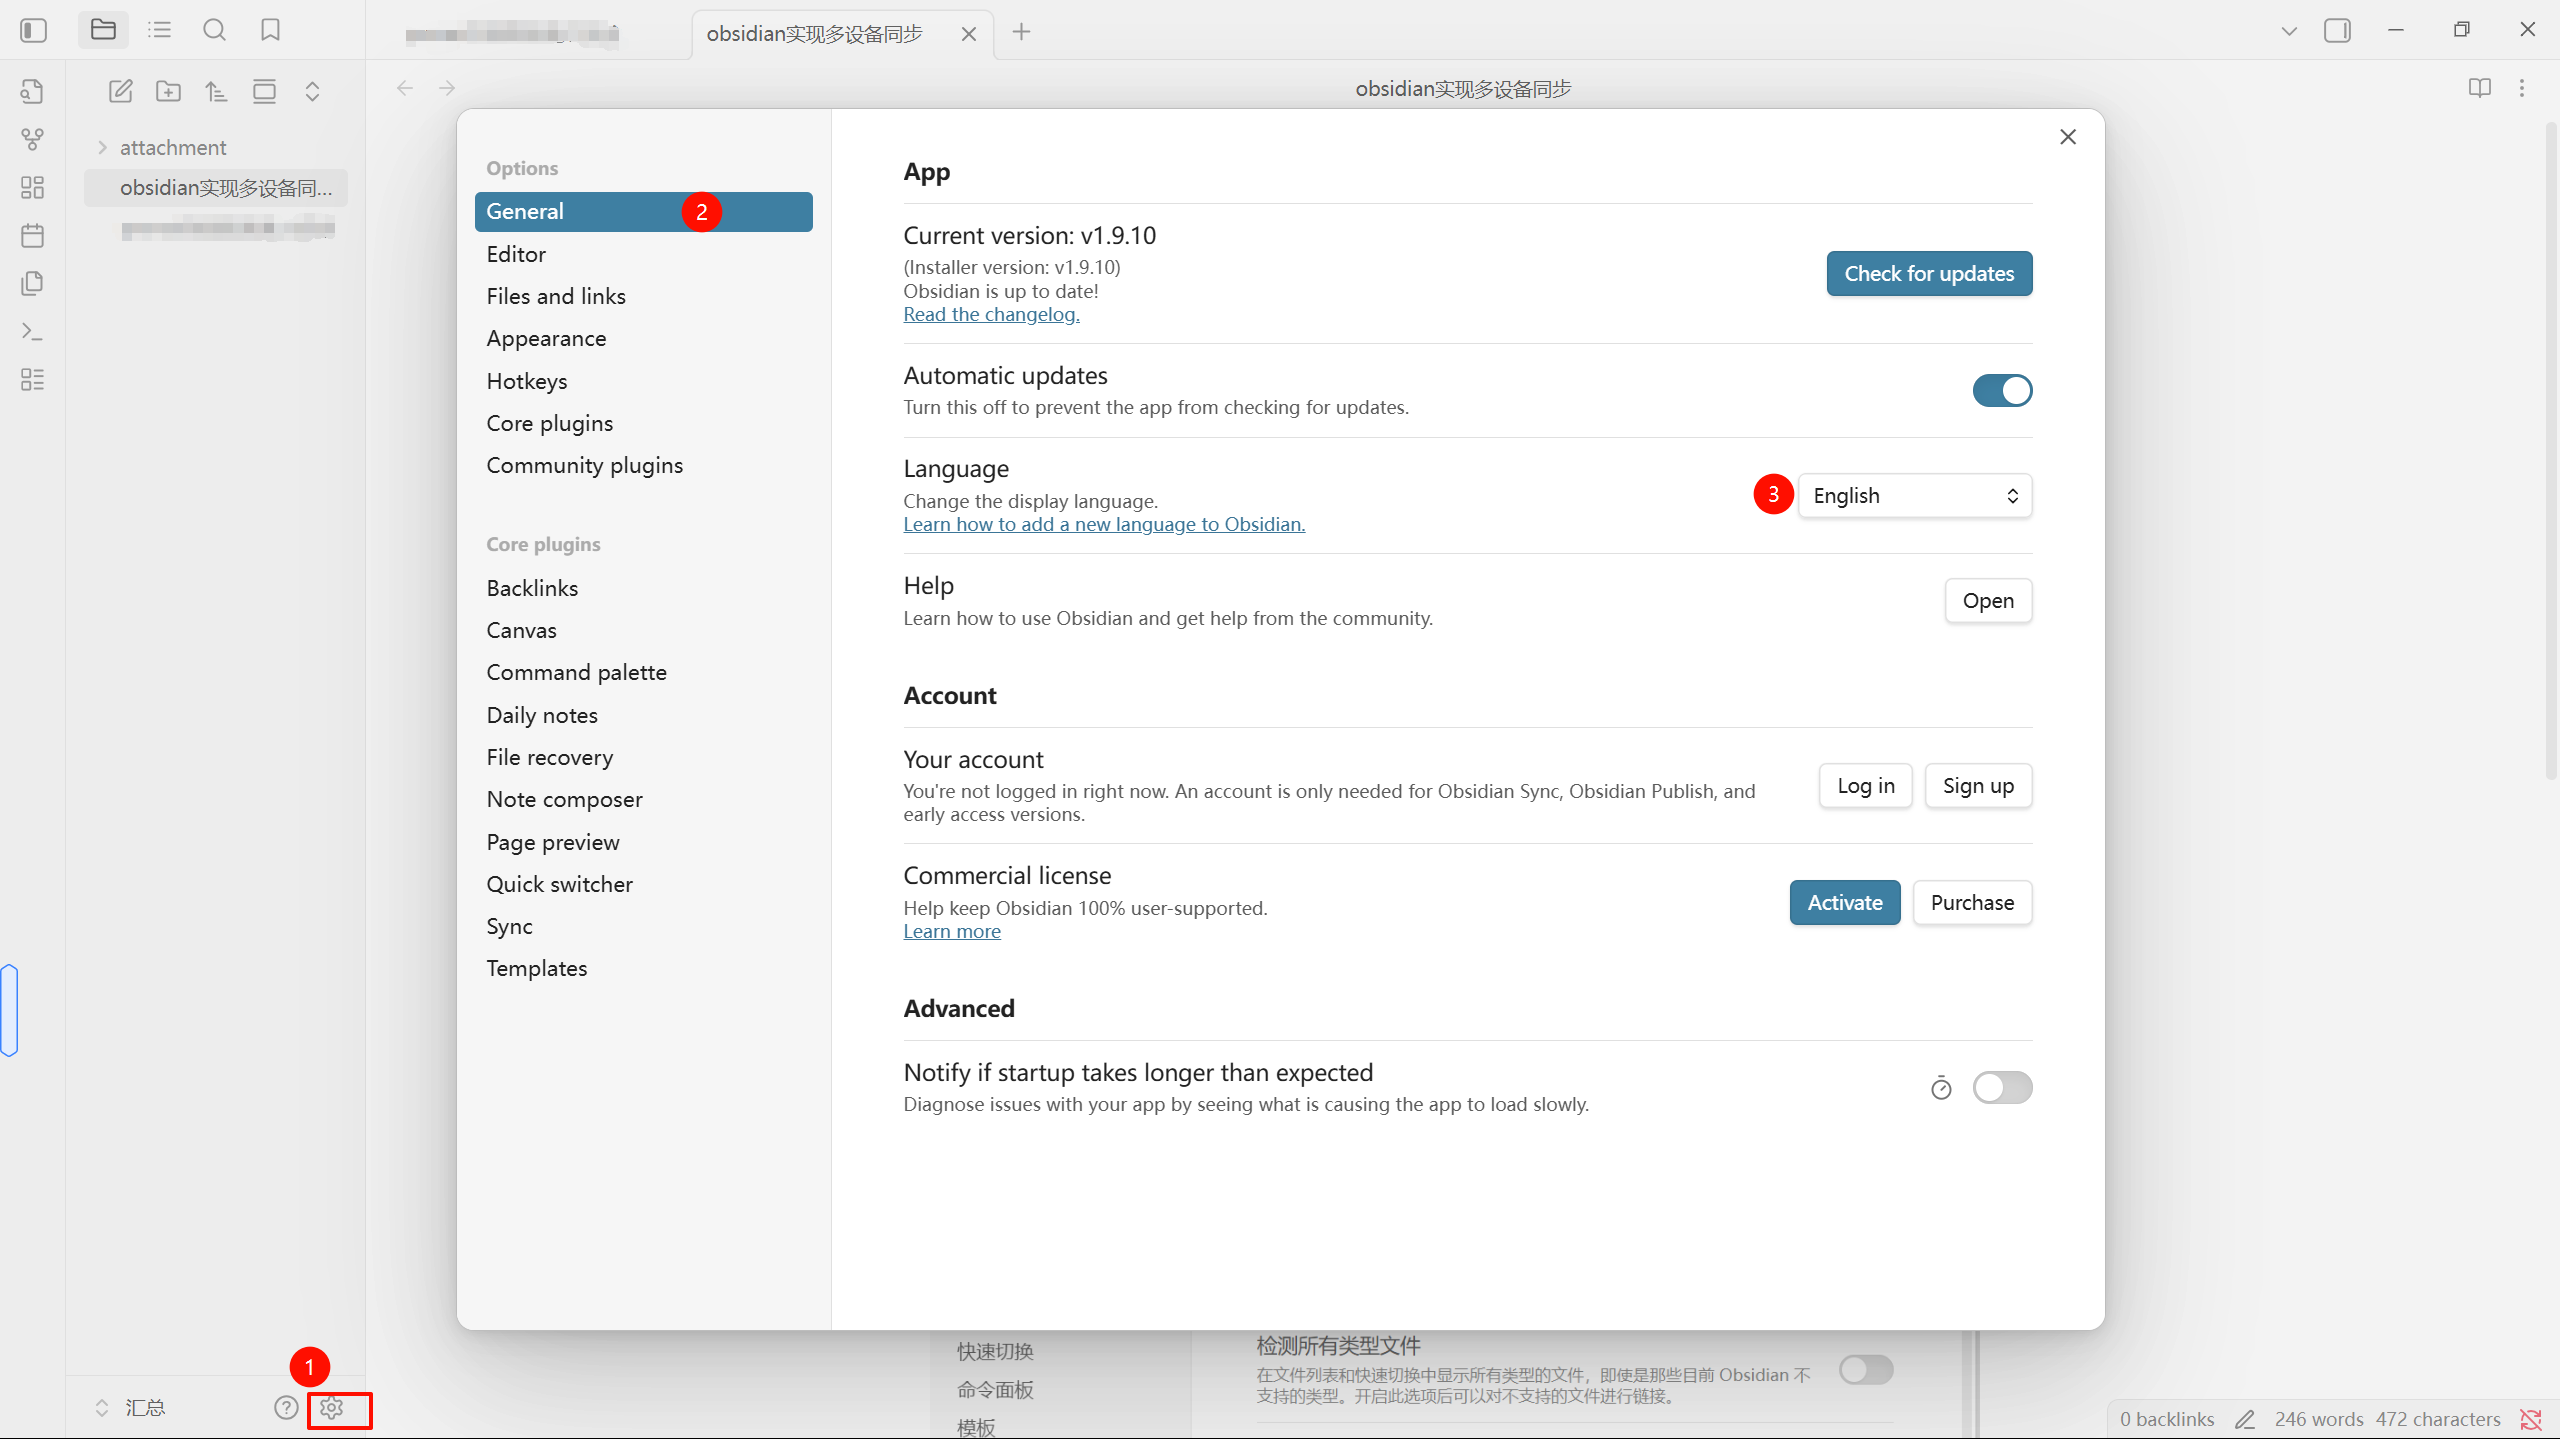Create new canvas ribbon icon
Image resolution: width=2560 pixels, height=1439 pixels.
click(32, 188)
